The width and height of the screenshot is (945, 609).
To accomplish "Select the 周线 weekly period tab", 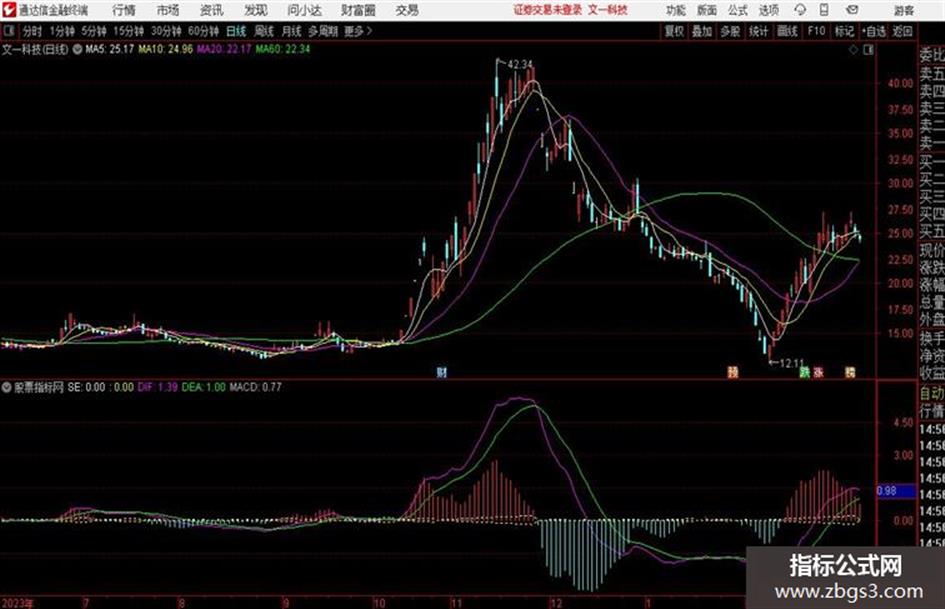I will click(264, 31).
